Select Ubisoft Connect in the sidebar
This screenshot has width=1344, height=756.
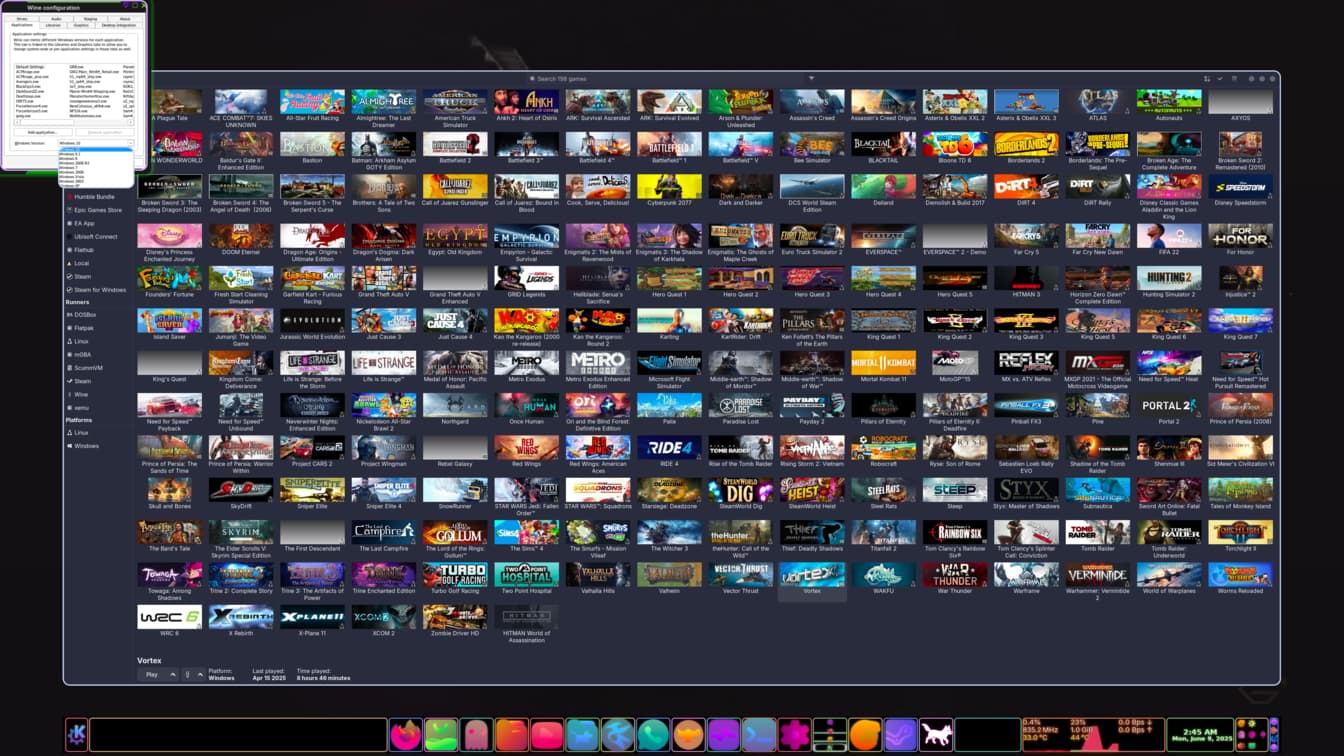coord(96,237)
